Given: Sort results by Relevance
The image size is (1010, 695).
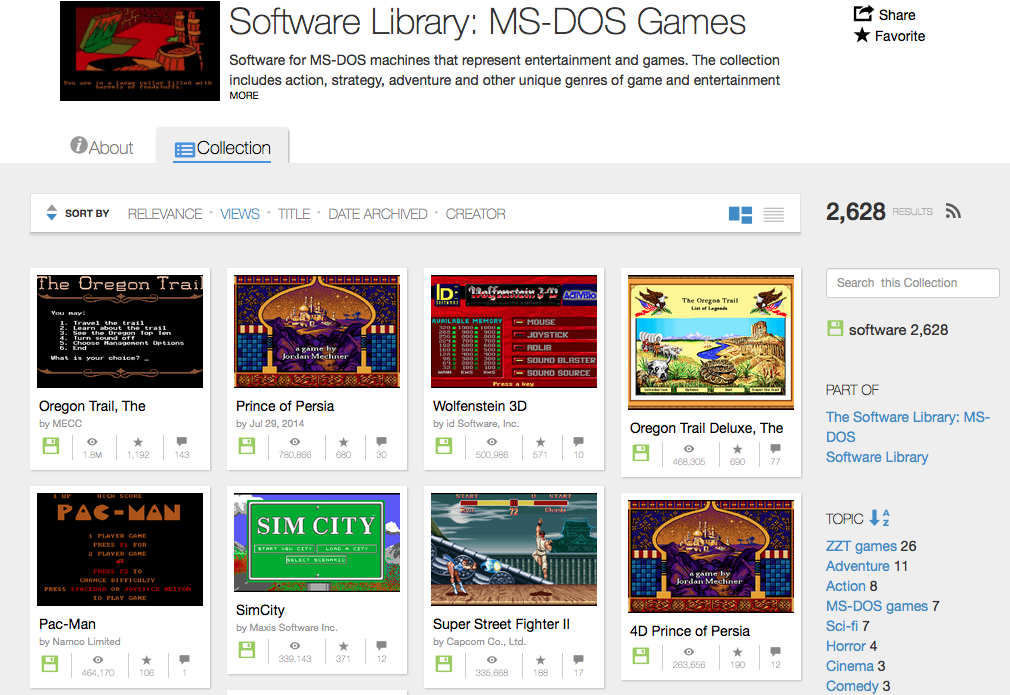Looking at the screenshot, I should pyautogui.click(x=165, y=214).
